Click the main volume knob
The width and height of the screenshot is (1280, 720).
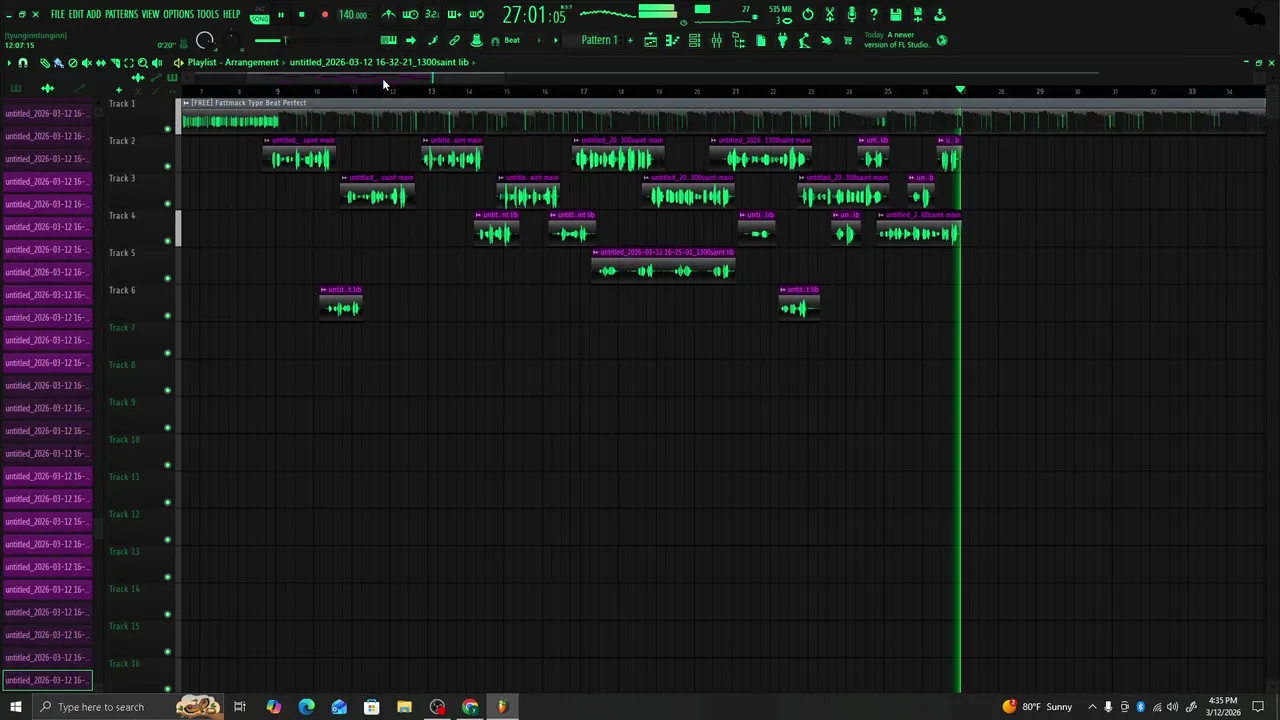click(x=205, y=41)
